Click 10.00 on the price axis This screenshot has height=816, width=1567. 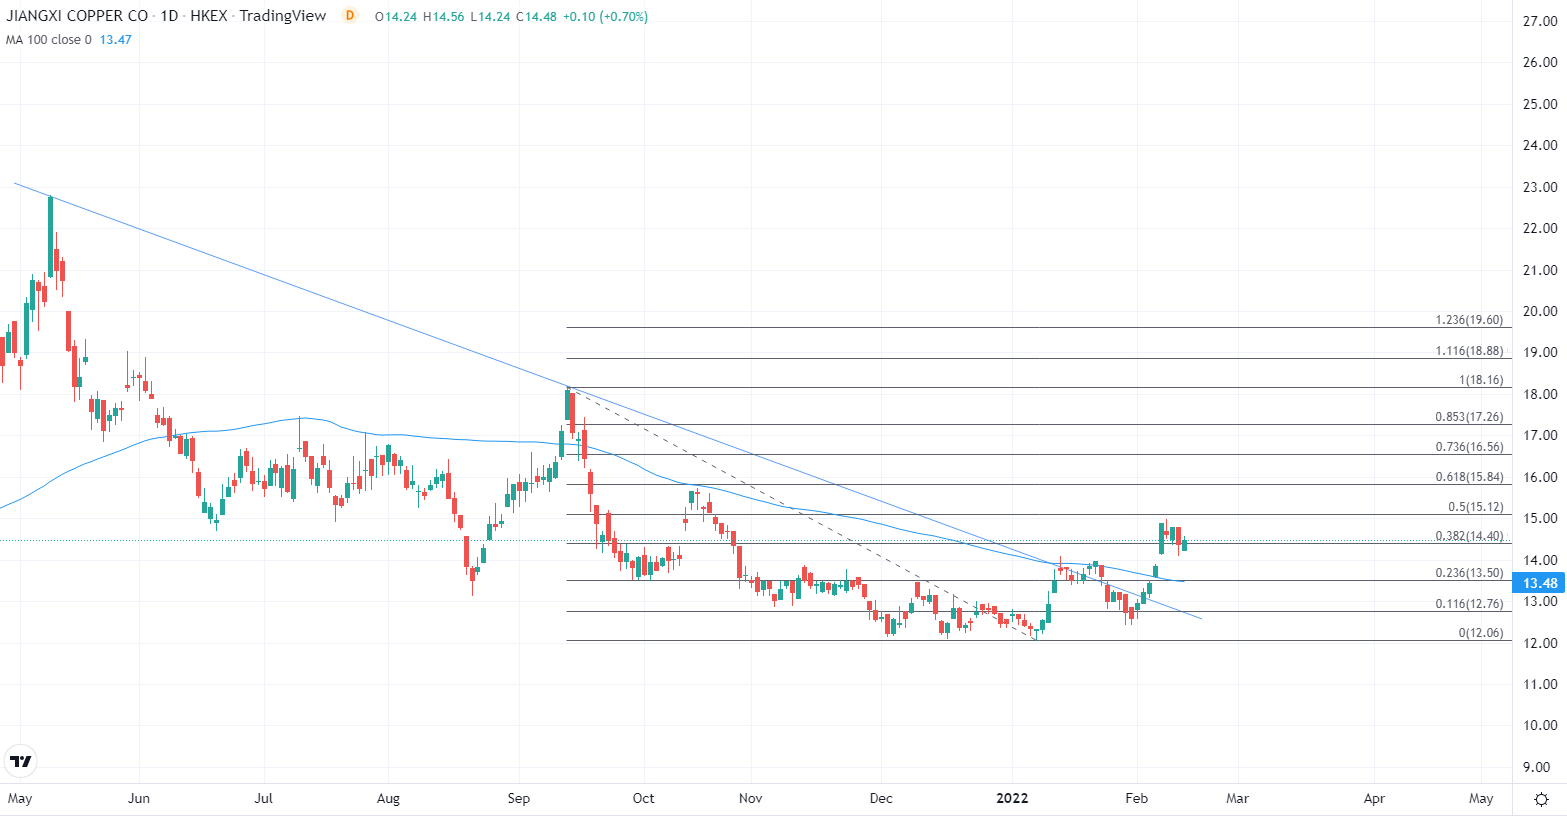(x=1540, y=725)
